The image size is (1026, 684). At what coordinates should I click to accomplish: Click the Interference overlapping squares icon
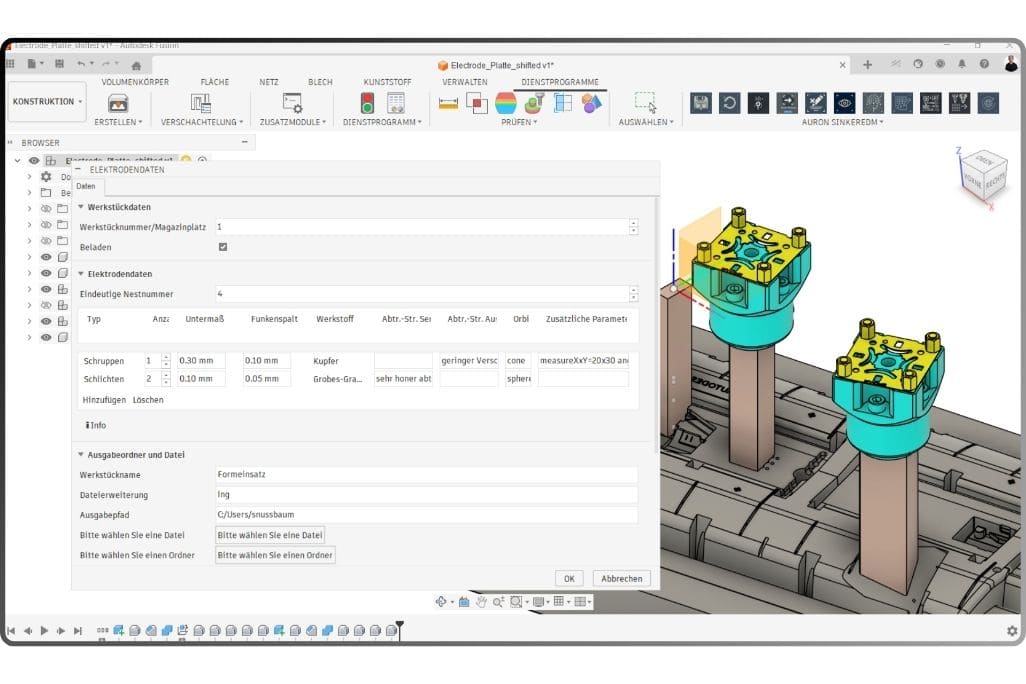[x=476, y=103]
